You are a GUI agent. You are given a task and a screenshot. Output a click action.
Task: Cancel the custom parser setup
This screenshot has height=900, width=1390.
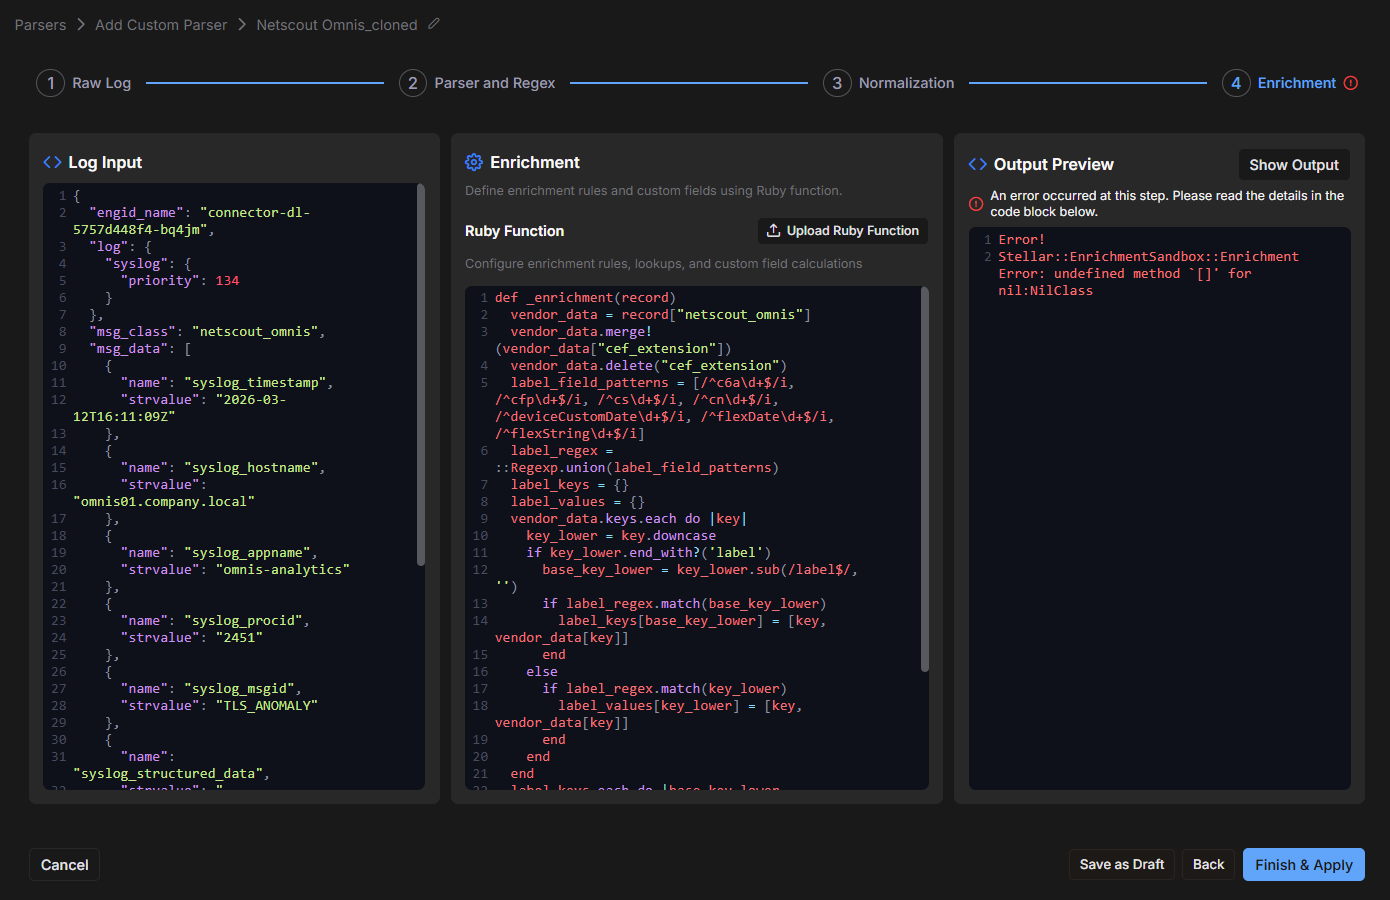pos(65,865)
